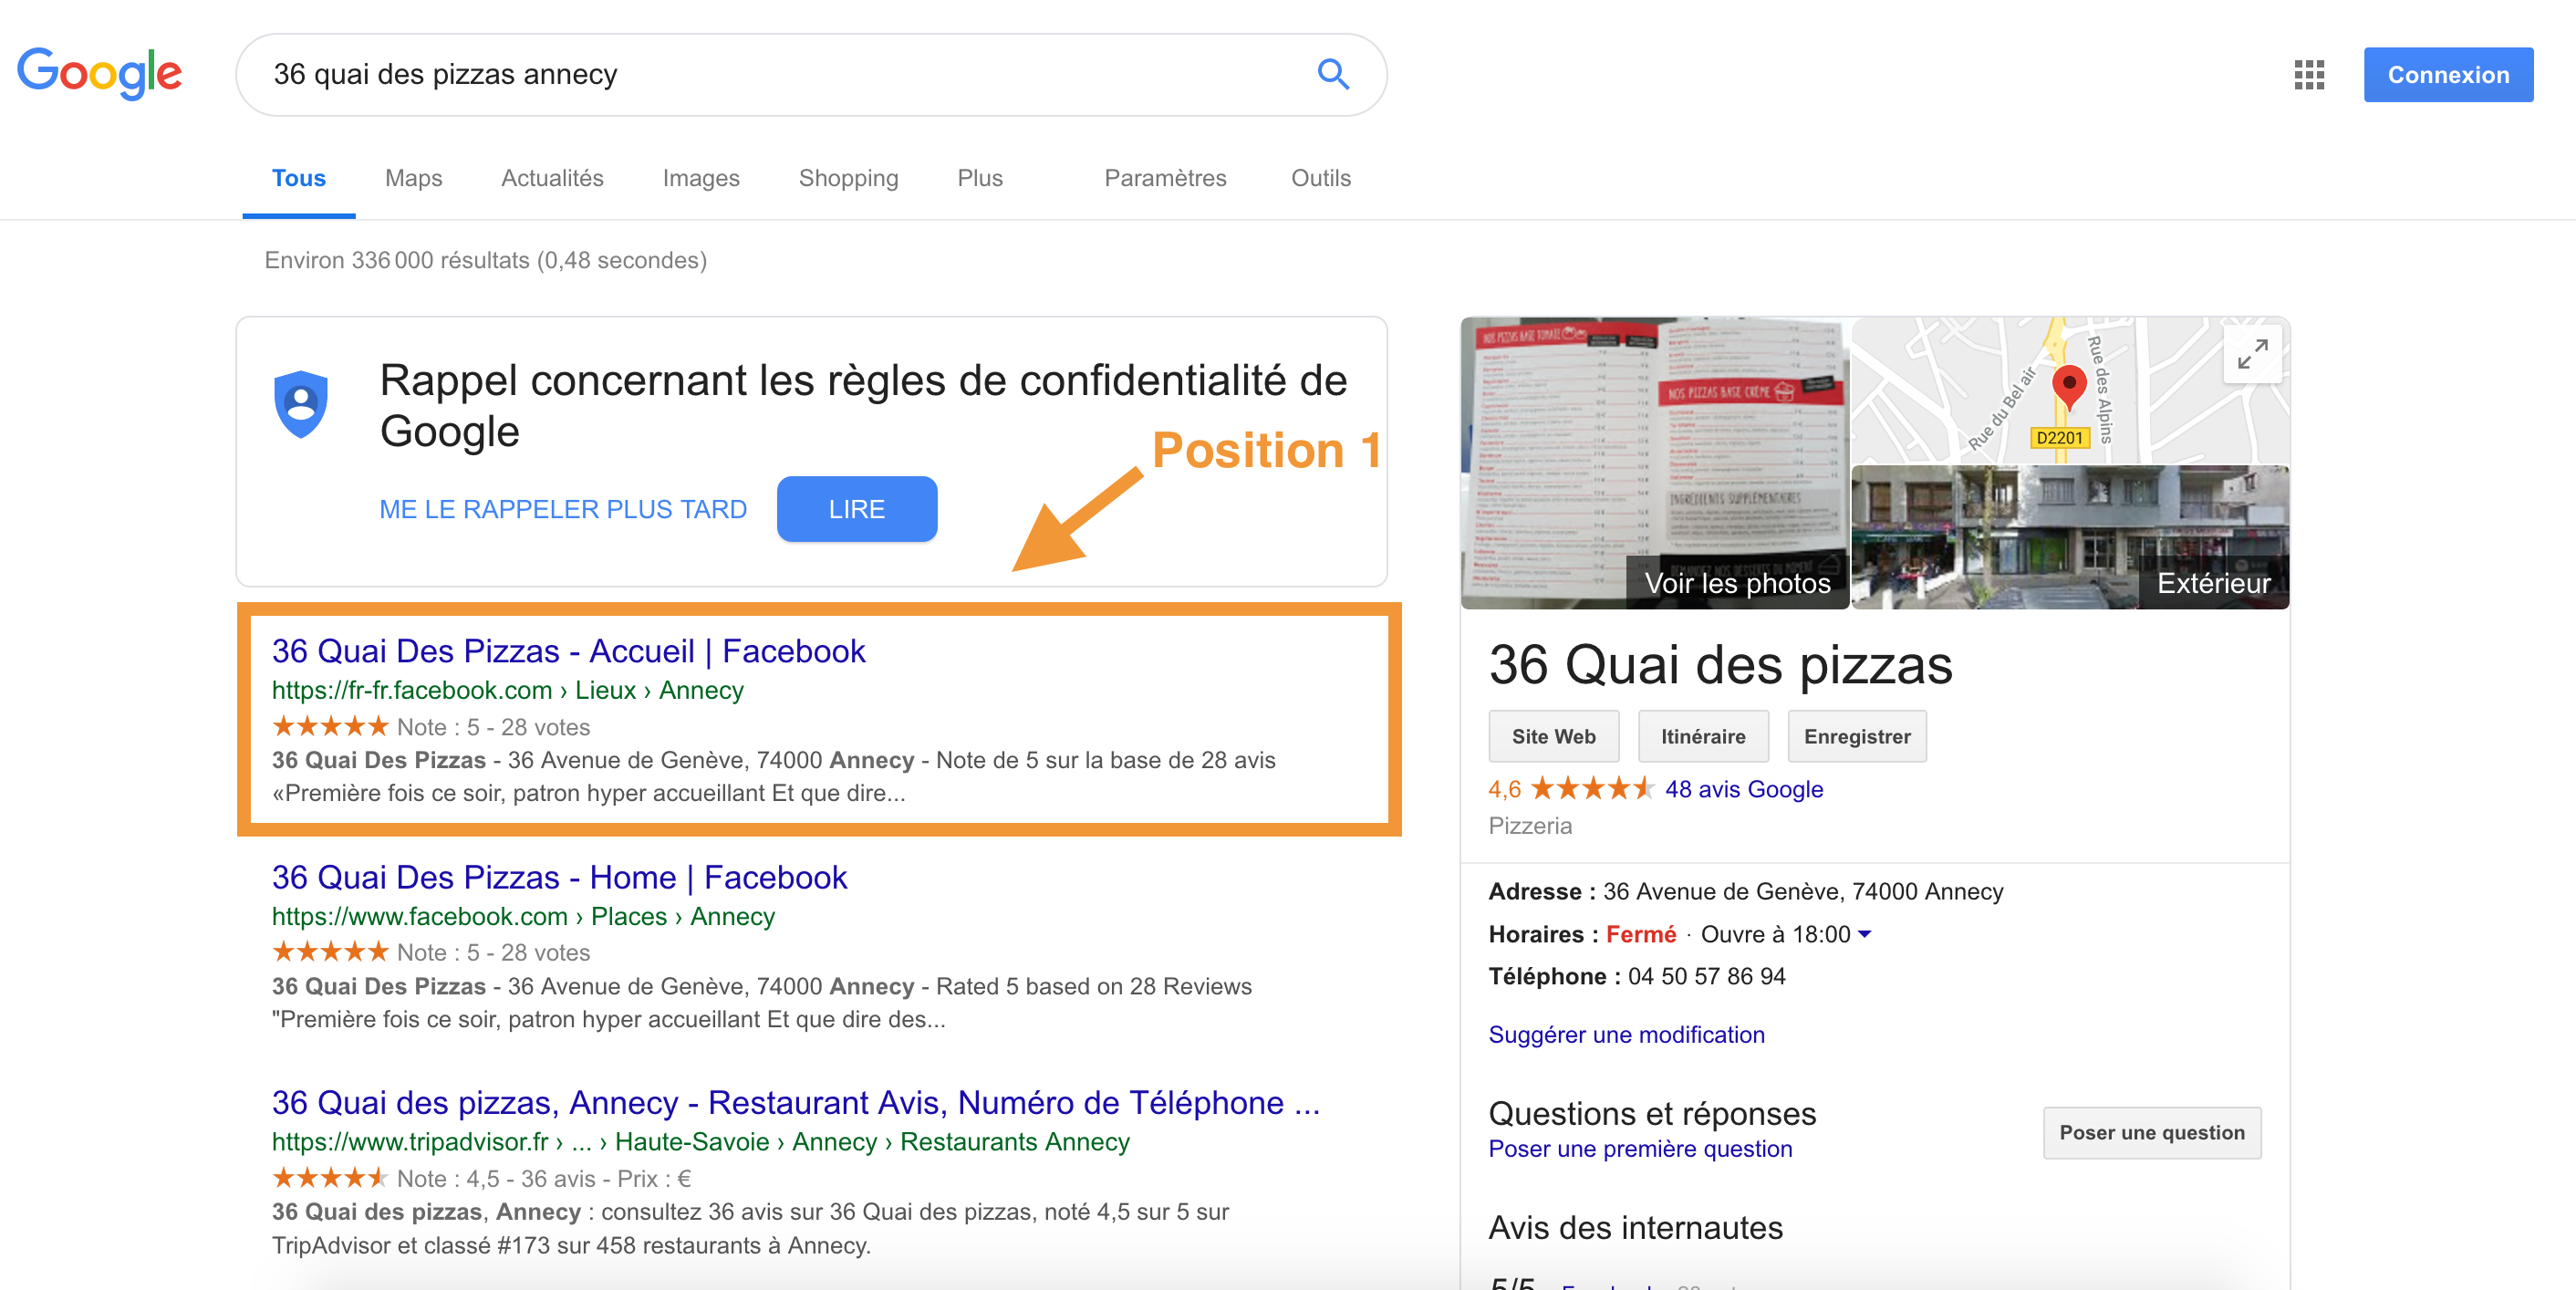Click the Site Web button

pyautogui.click(x=1553, y=736)
